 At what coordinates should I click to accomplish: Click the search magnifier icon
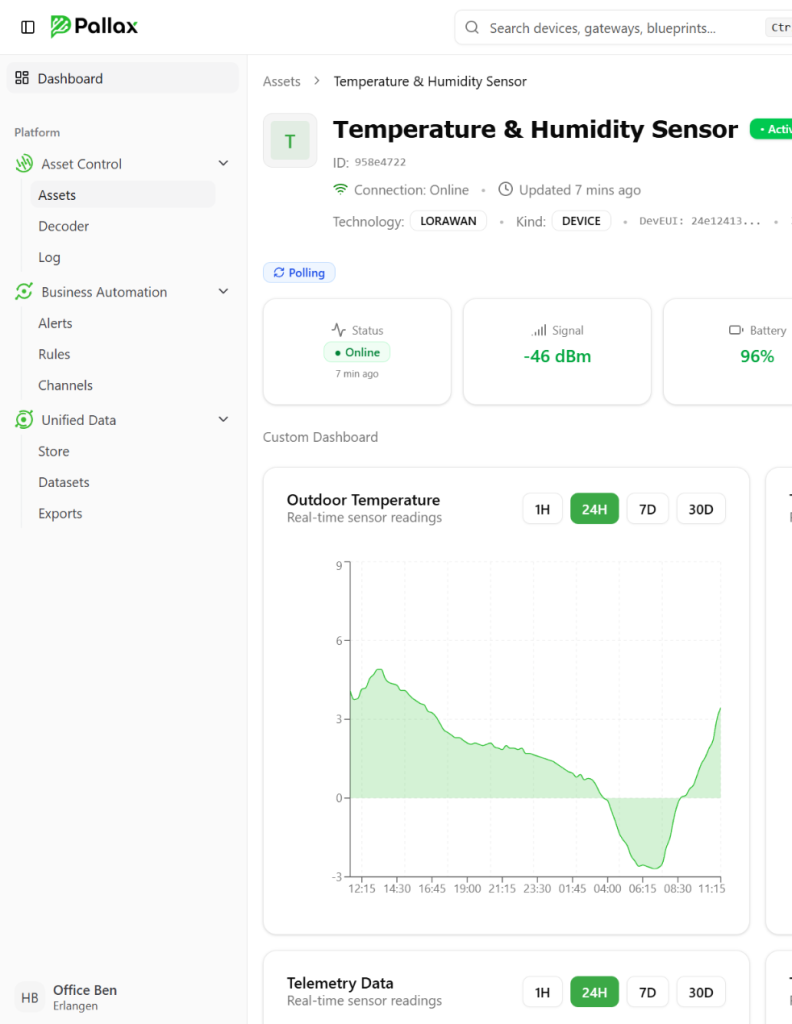point(472,28)
